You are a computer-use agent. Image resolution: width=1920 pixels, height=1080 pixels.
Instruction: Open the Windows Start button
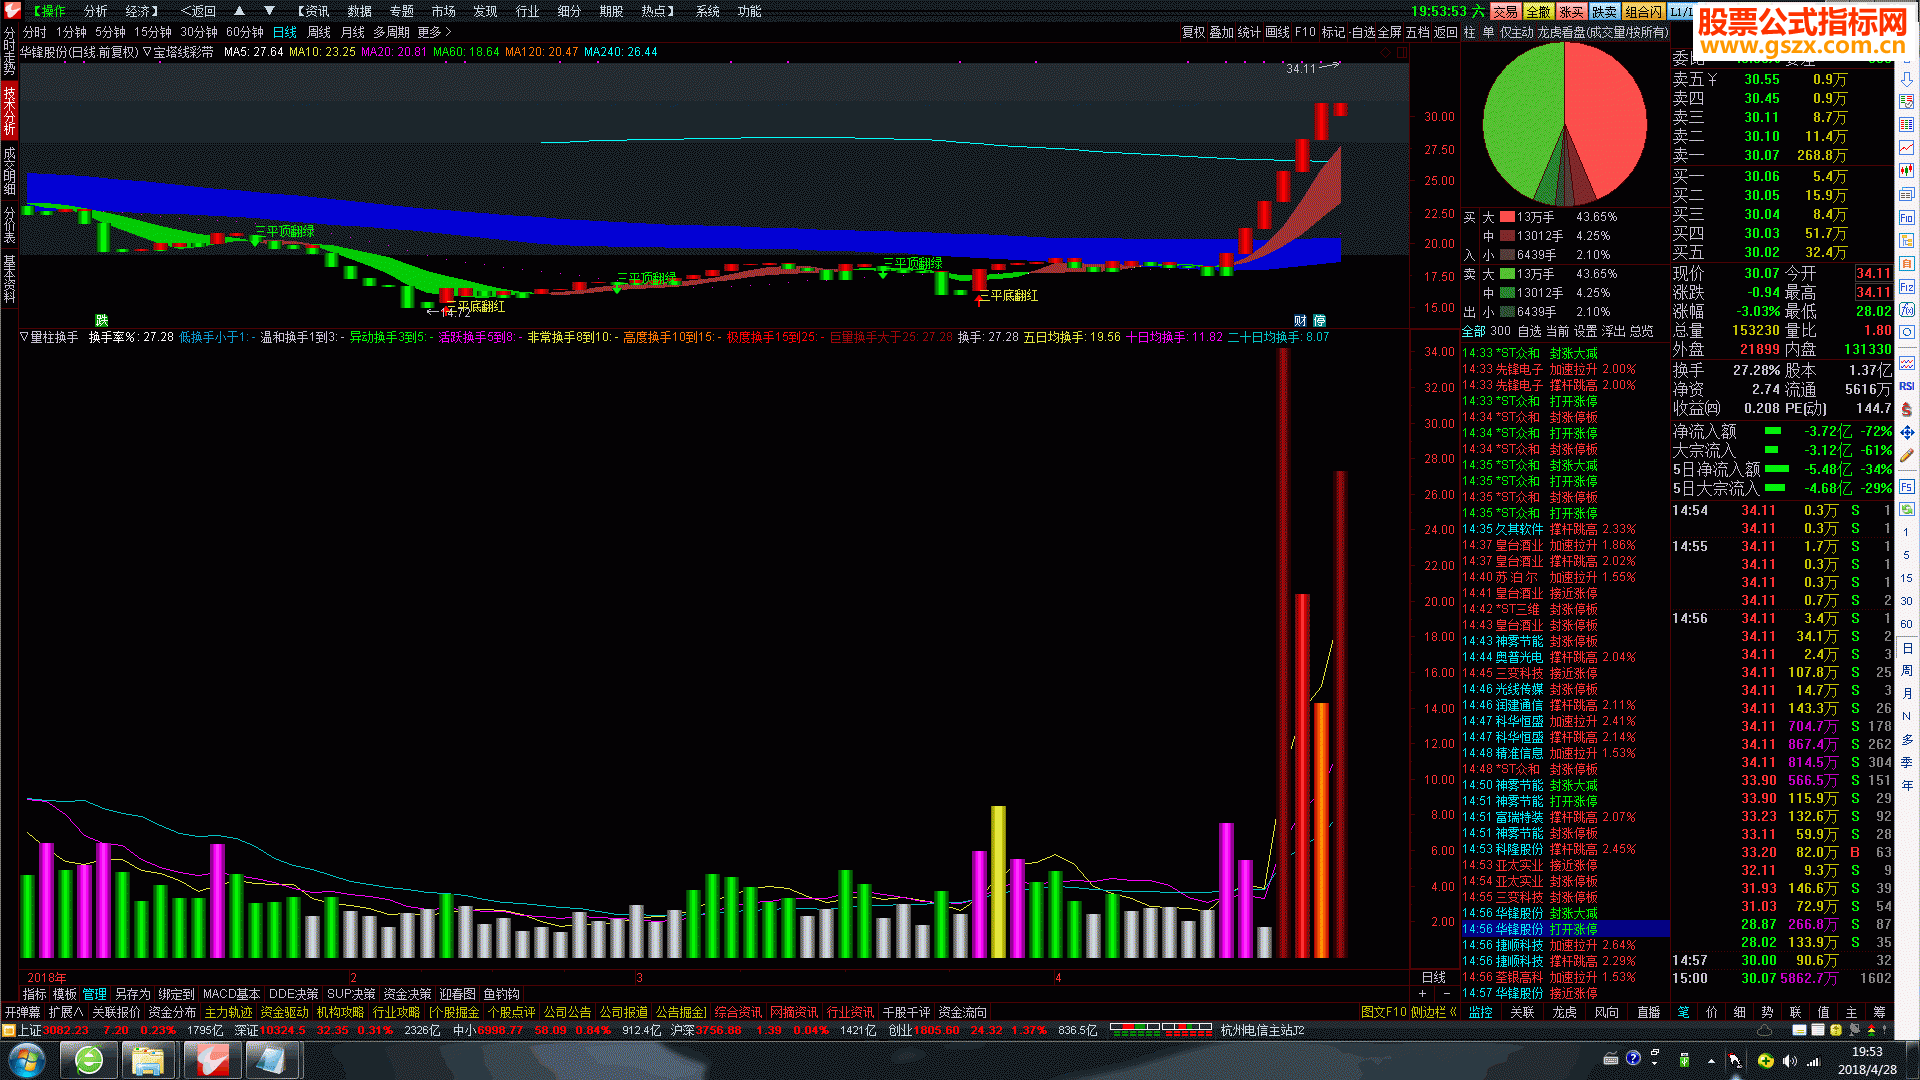coord(26,1060)
